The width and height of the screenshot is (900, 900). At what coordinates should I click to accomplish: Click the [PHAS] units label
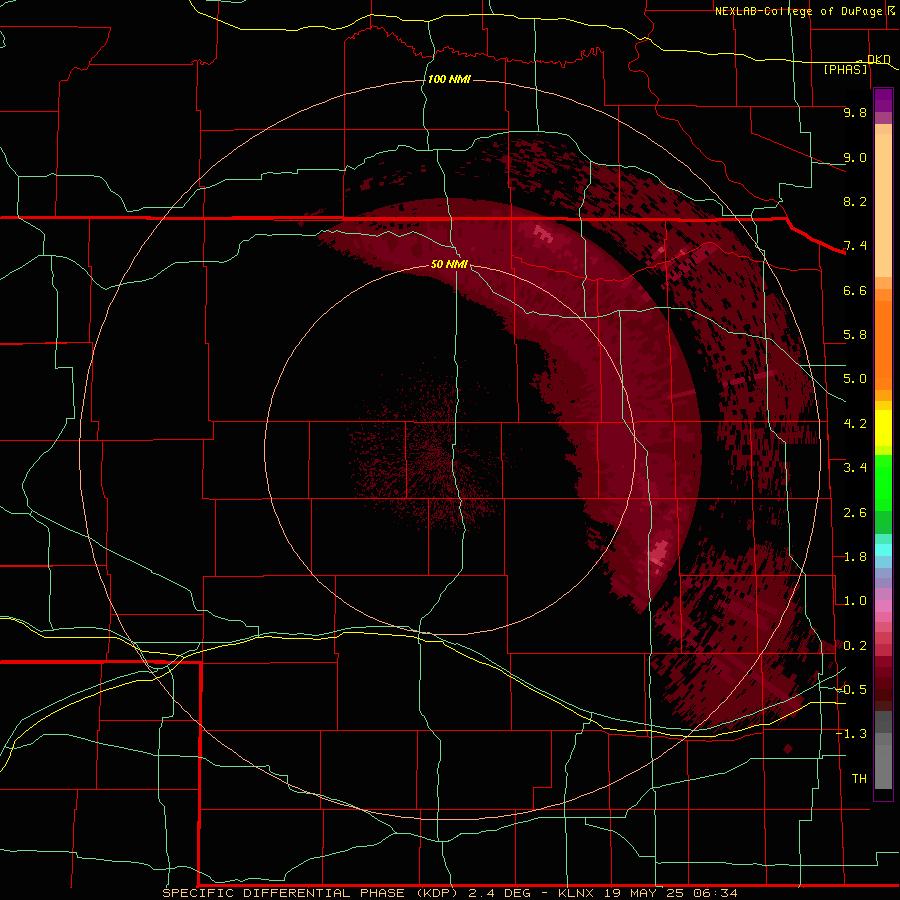[x=845, y=70]
